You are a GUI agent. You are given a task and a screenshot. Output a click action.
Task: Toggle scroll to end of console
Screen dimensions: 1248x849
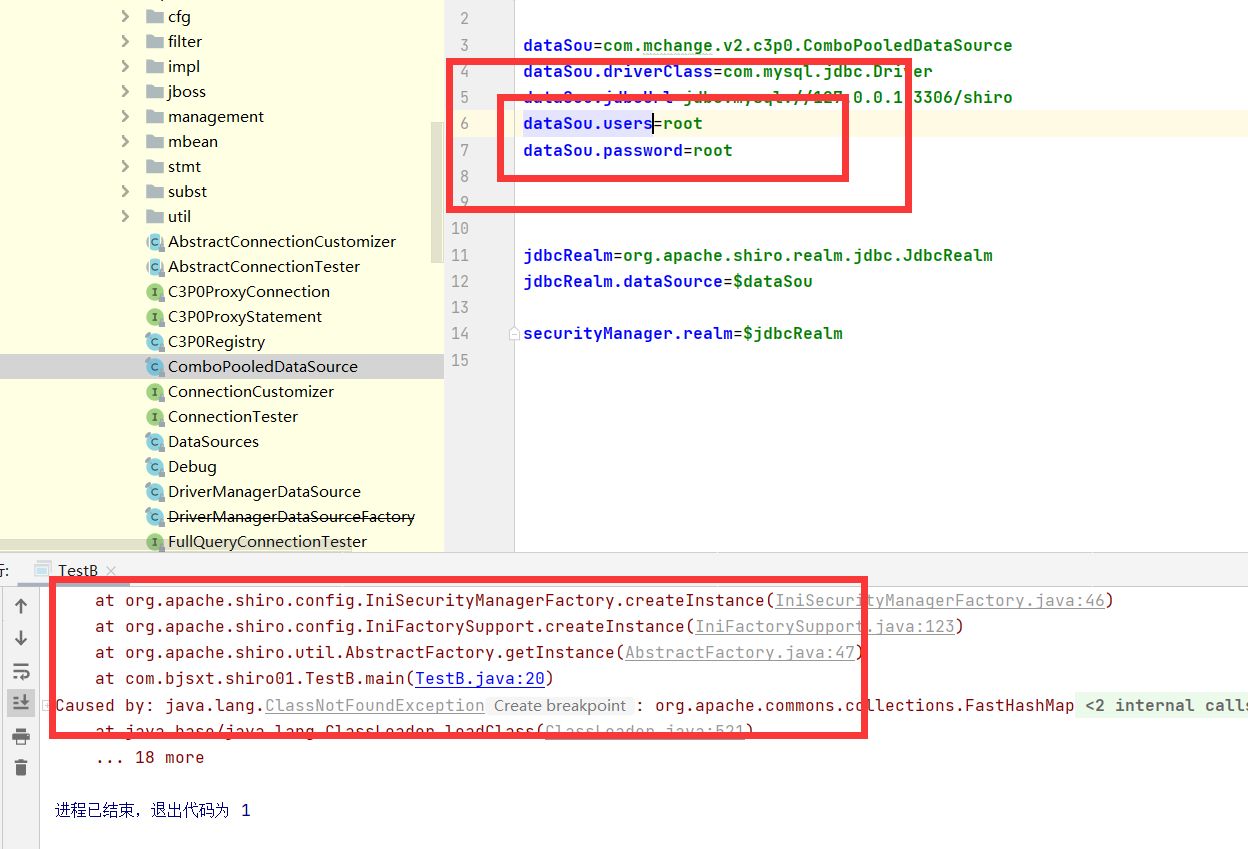(x=21, y=704)
